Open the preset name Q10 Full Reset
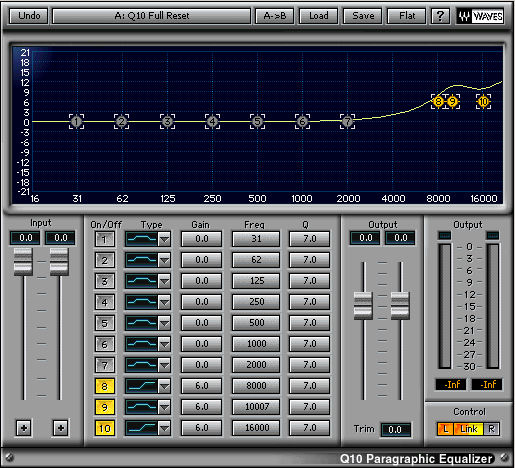The height and width of the screenshot is (468, 515). 152,16
